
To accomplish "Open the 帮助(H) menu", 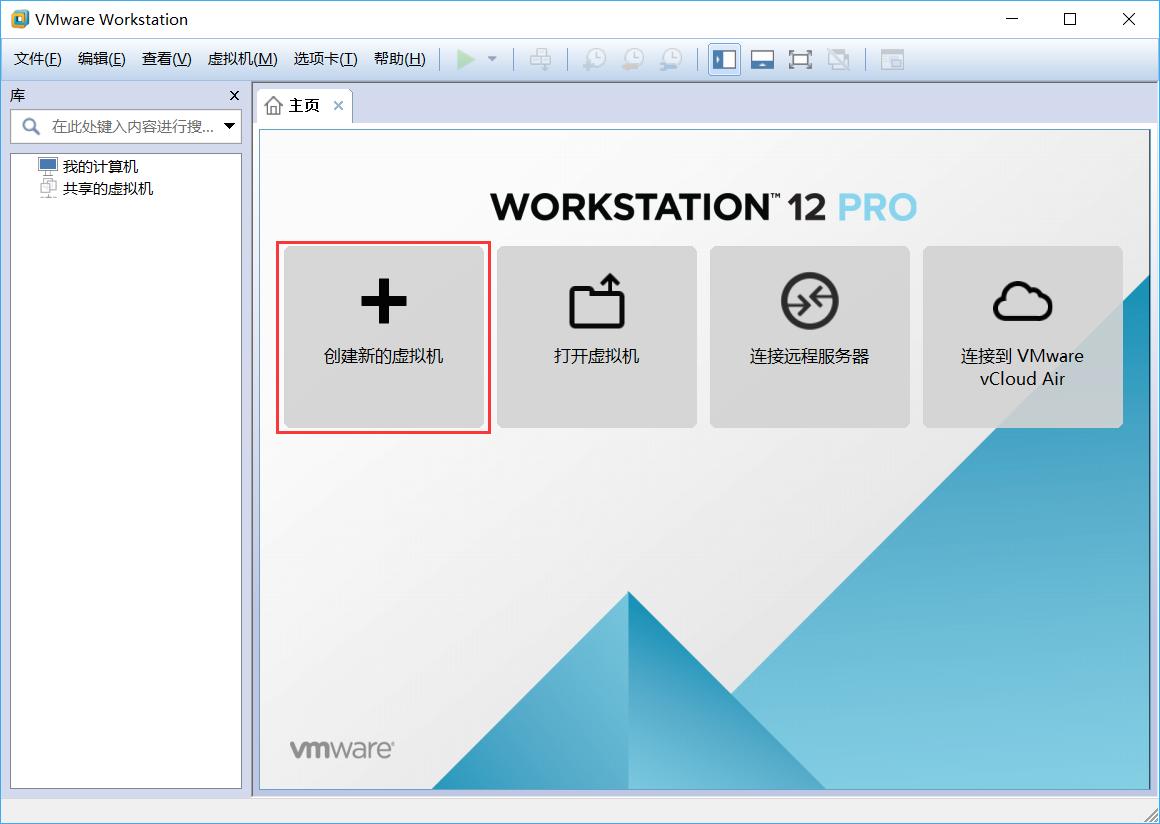I will 399,59.
